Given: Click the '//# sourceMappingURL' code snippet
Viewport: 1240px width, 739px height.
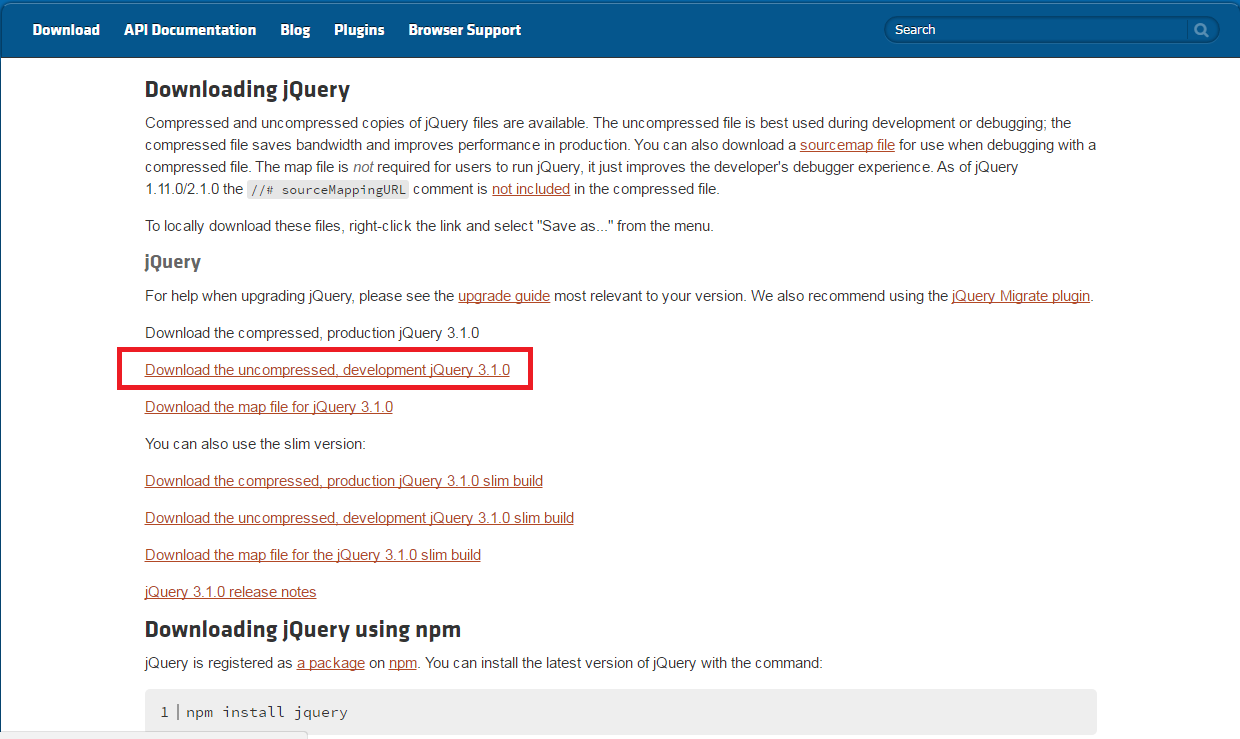Looking at the screenshot, I should [328, 189].
